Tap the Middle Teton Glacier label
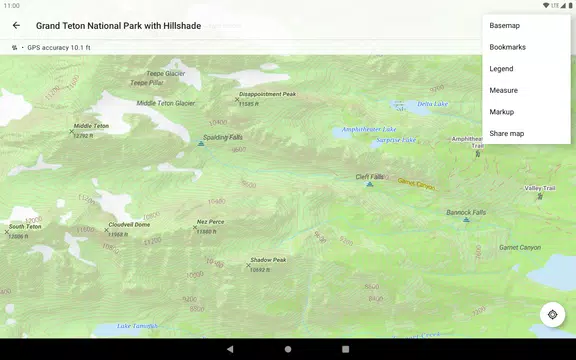The height and width of the screenshot is (360, 576). (166, 103)
